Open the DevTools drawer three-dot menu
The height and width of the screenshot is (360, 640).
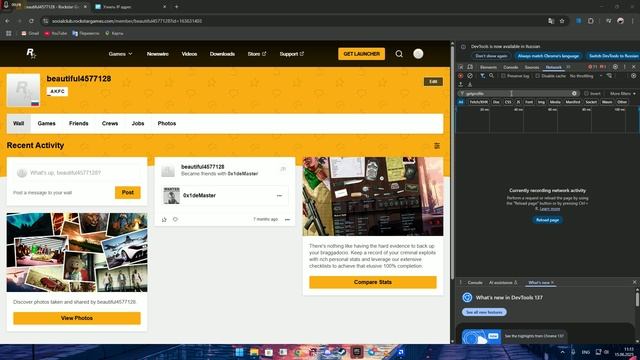[461, 282]
